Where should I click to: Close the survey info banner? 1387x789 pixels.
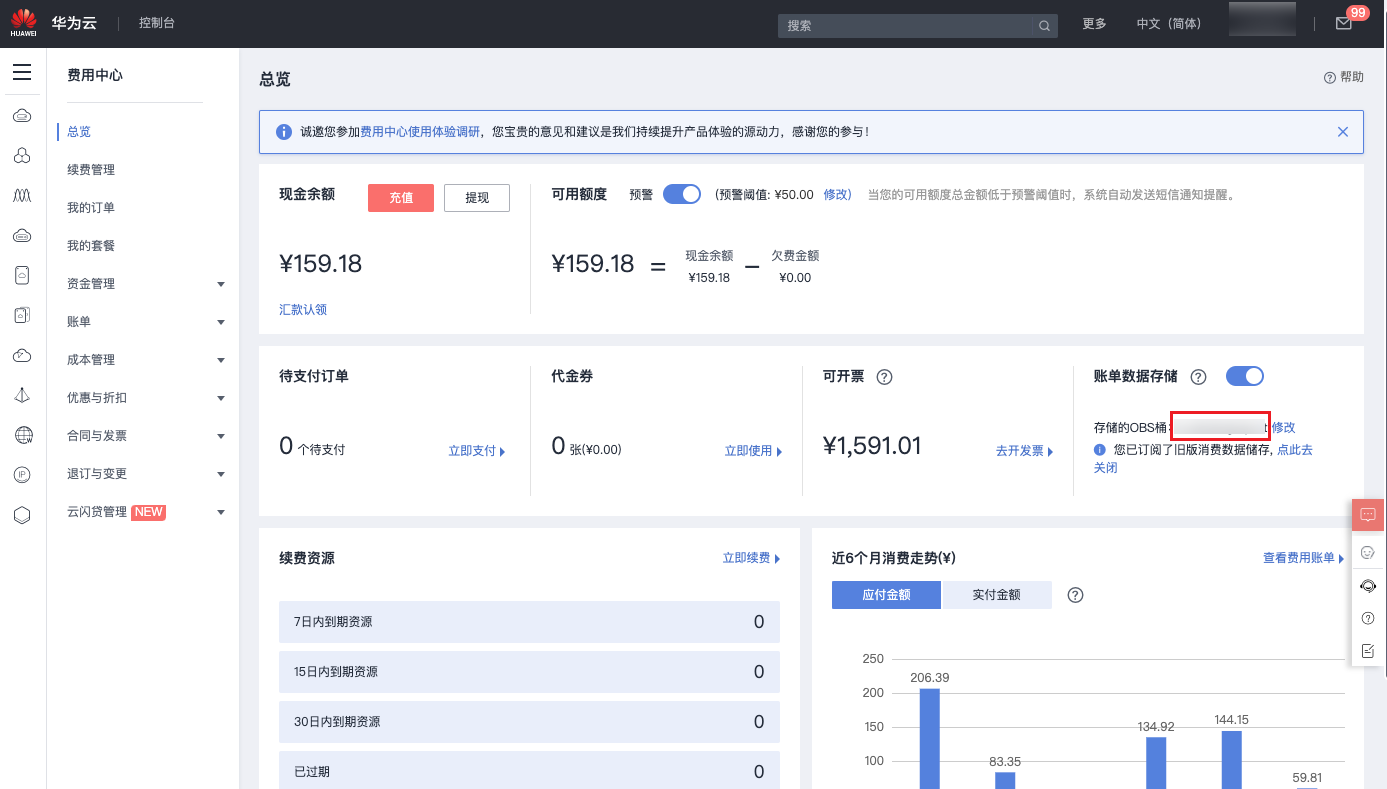pyautogui.click(x=1343, y=132)
